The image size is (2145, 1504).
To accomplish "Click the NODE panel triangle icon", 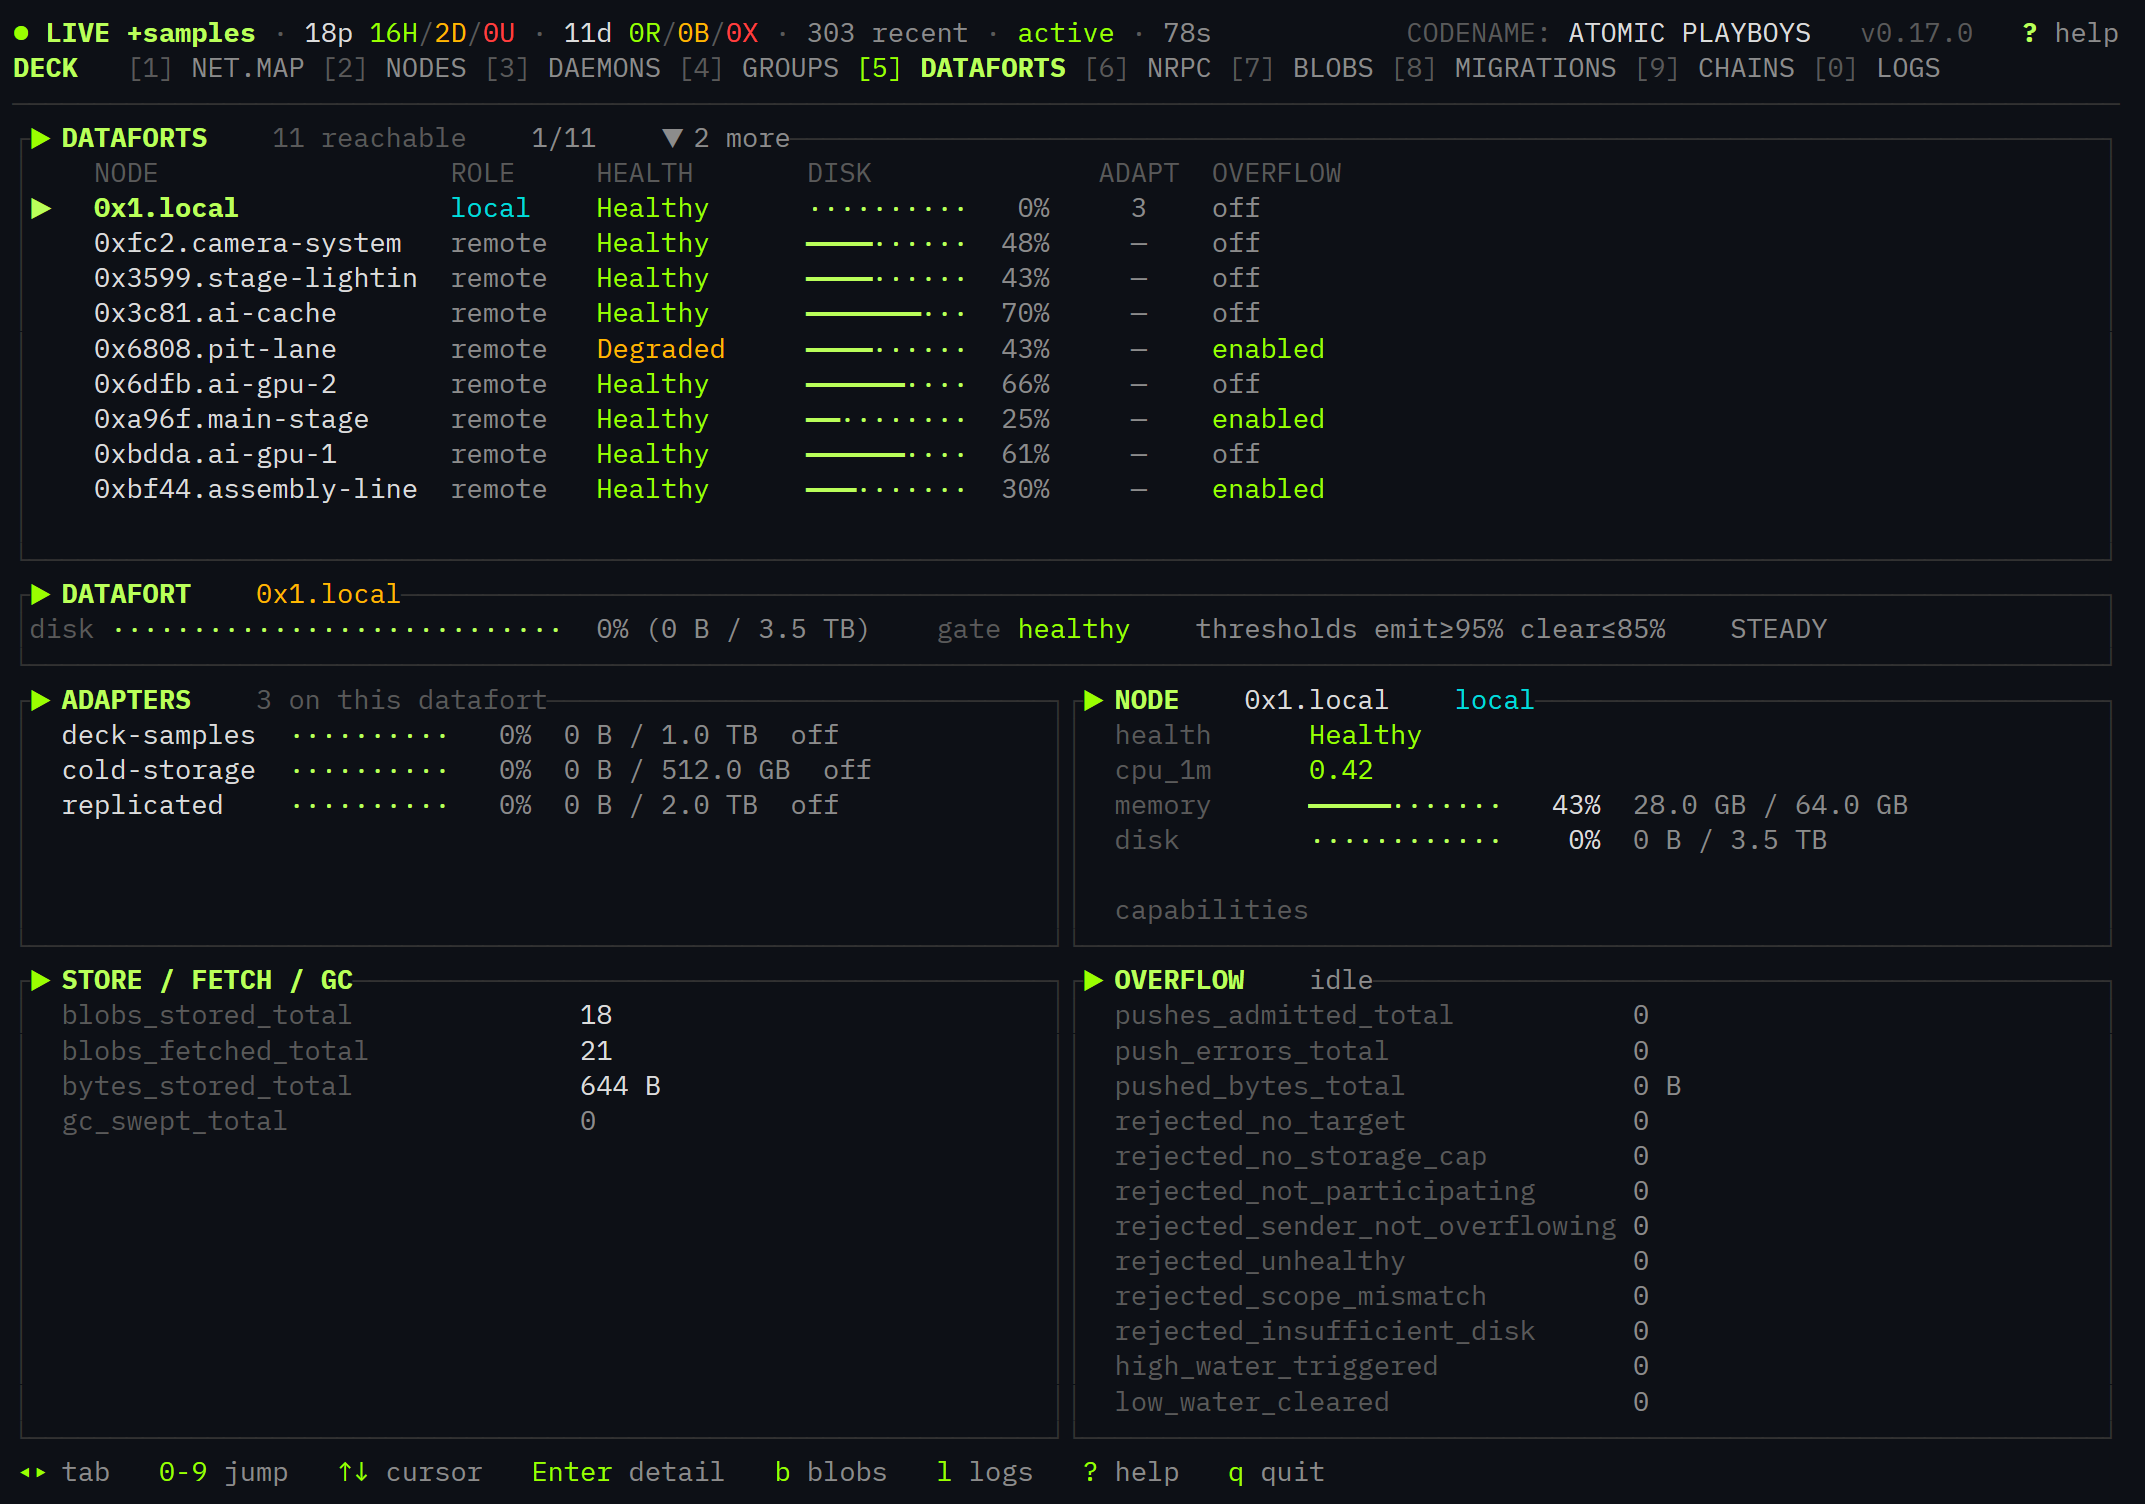I will (x=1093, y=700).
